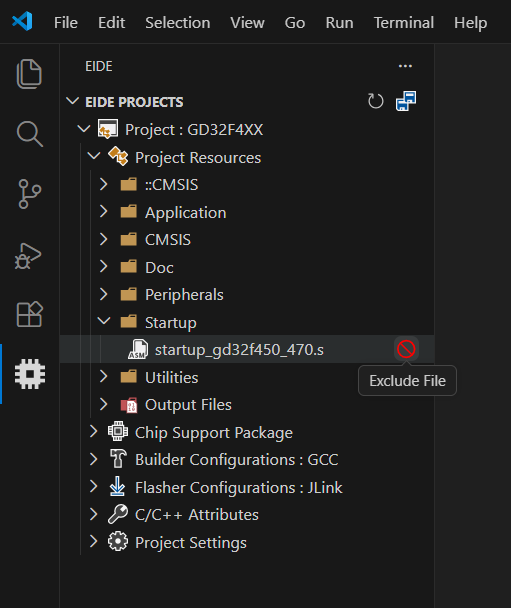Expand the Application folder chevron
Viewport: 511px width, 608px height.
(103, 212)
